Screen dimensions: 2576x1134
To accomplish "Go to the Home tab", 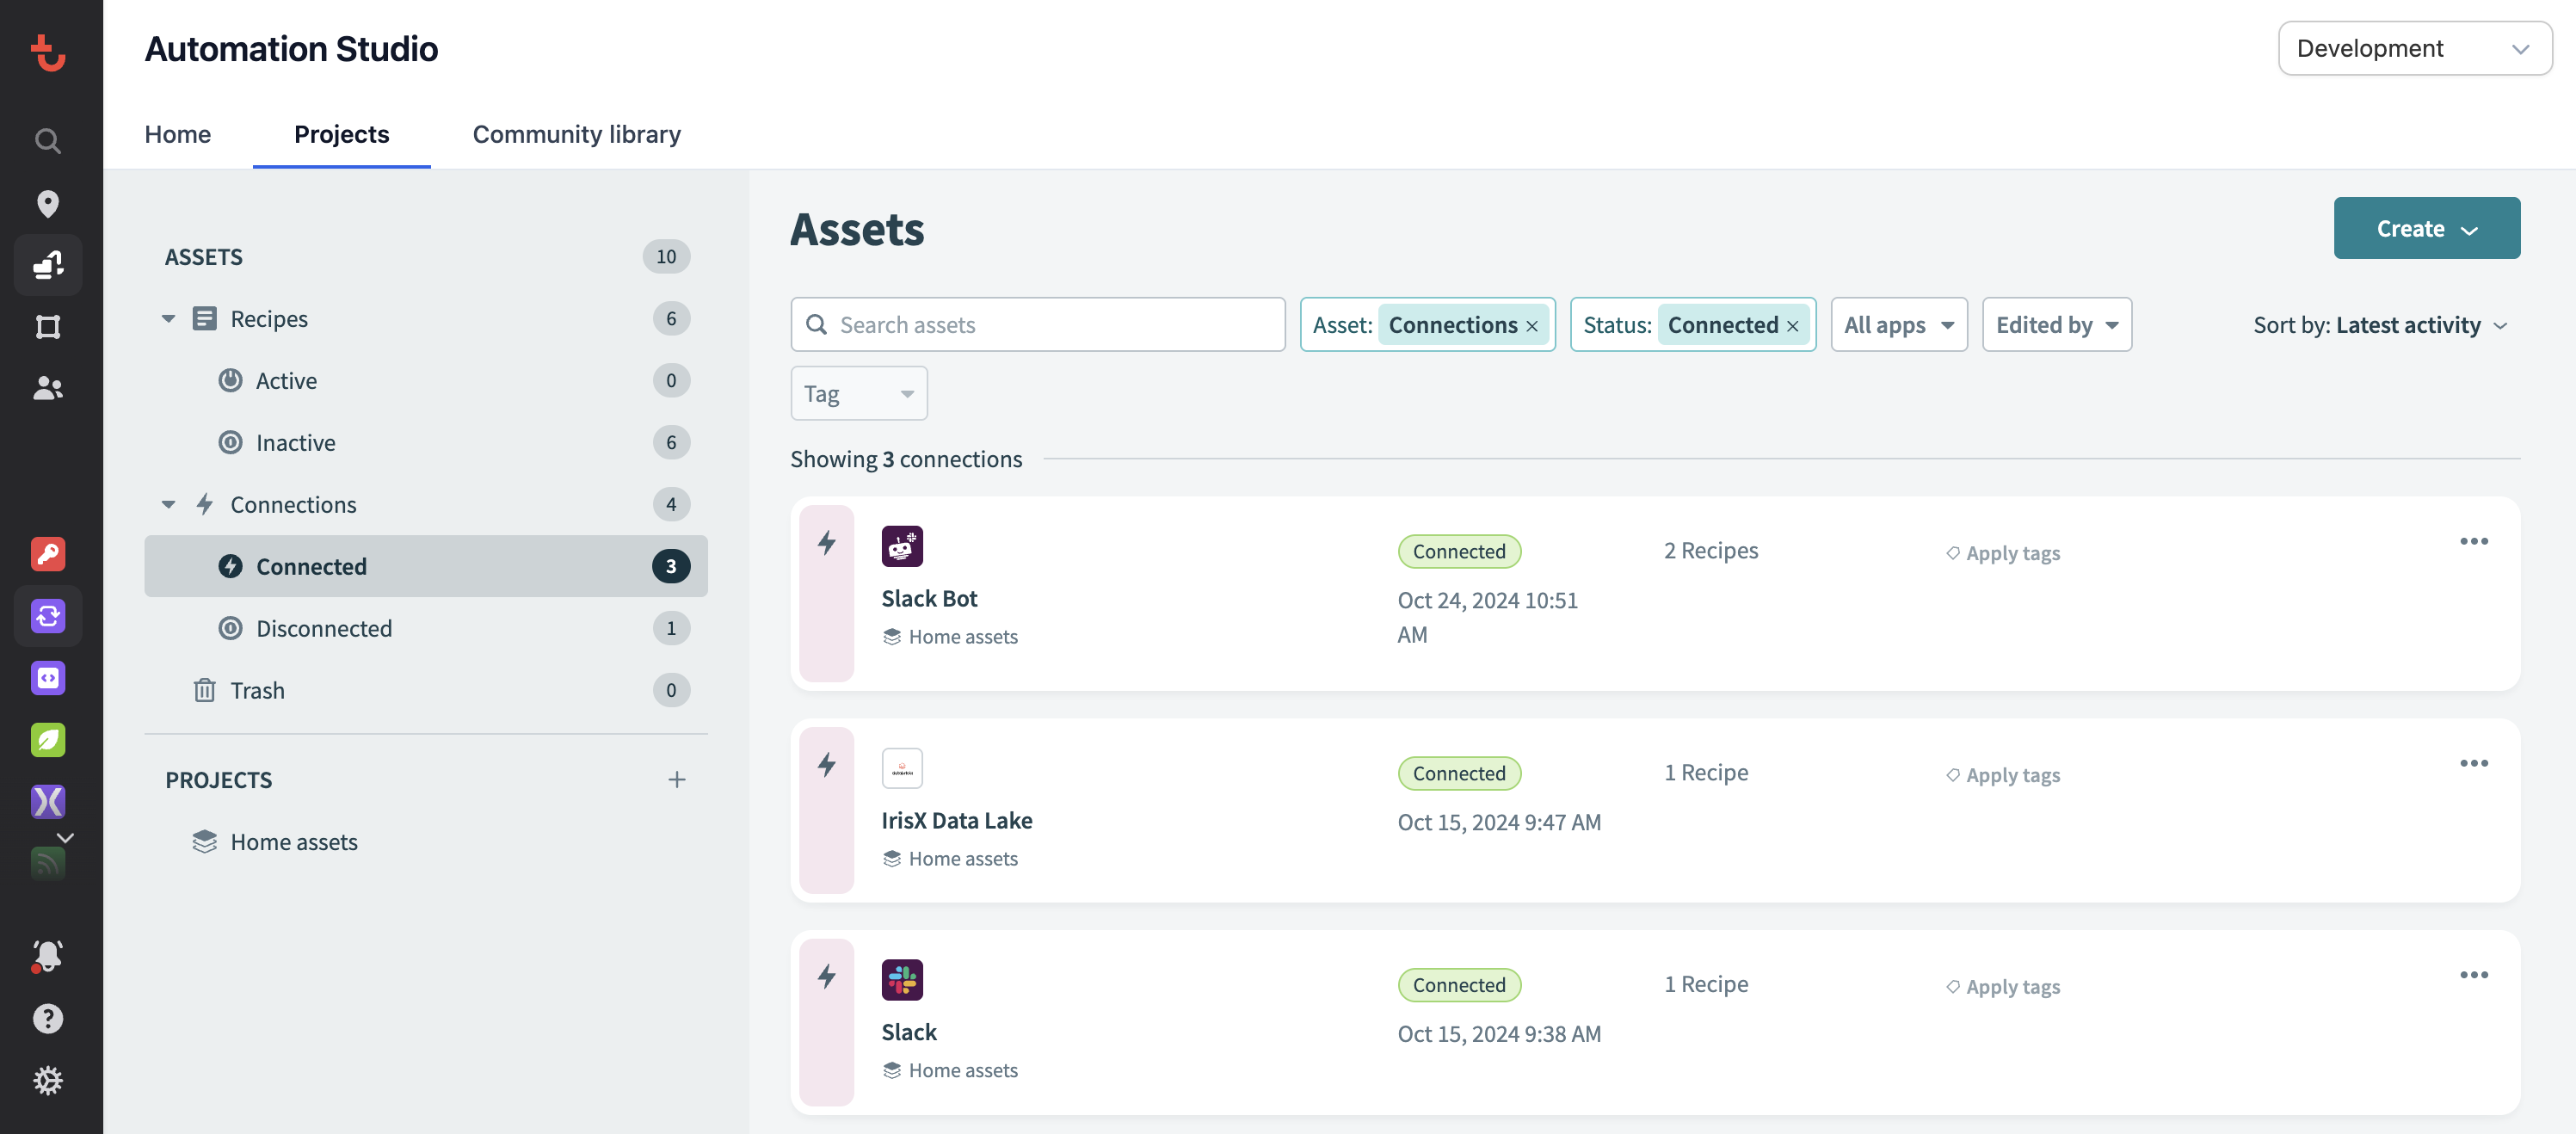I will pyautogui.click(x=177, y=133).
